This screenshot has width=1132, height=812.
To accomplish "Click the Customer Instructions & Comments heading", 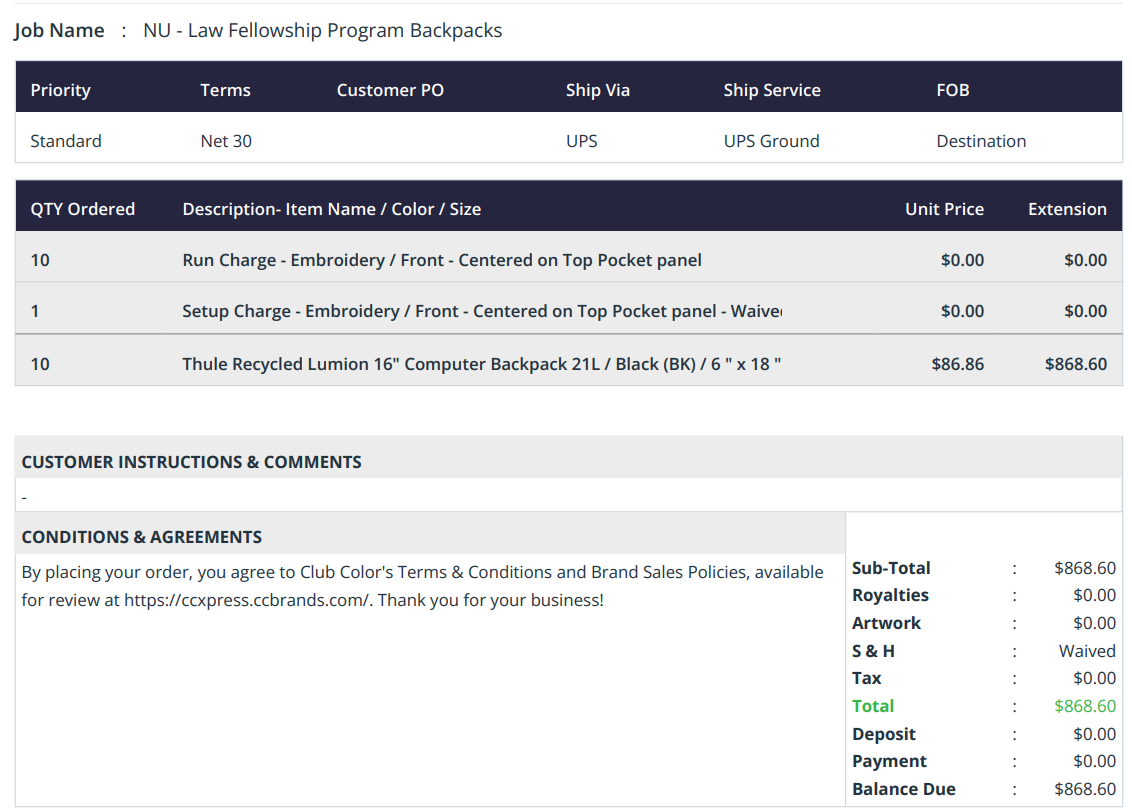I will point(191,462).
